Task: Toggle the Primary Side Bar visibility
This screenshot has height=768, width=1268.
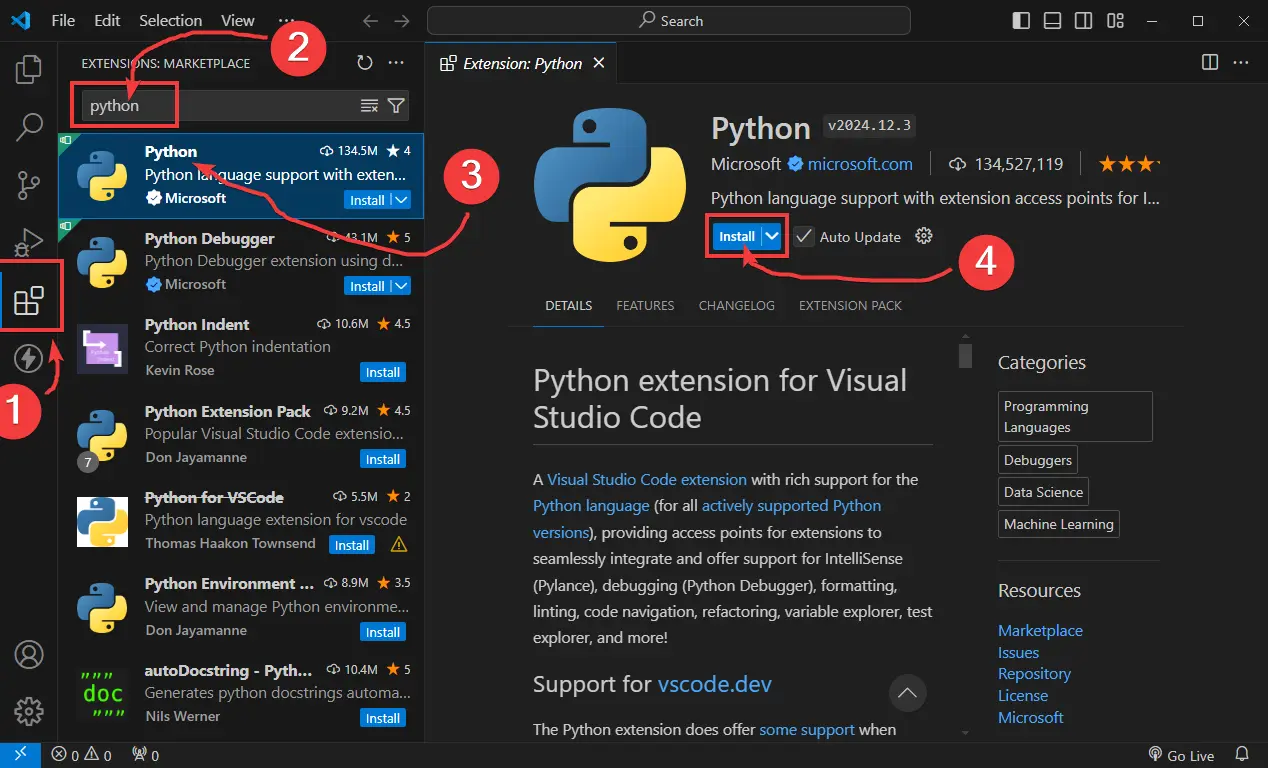Action: click(x=1020, y=20)
